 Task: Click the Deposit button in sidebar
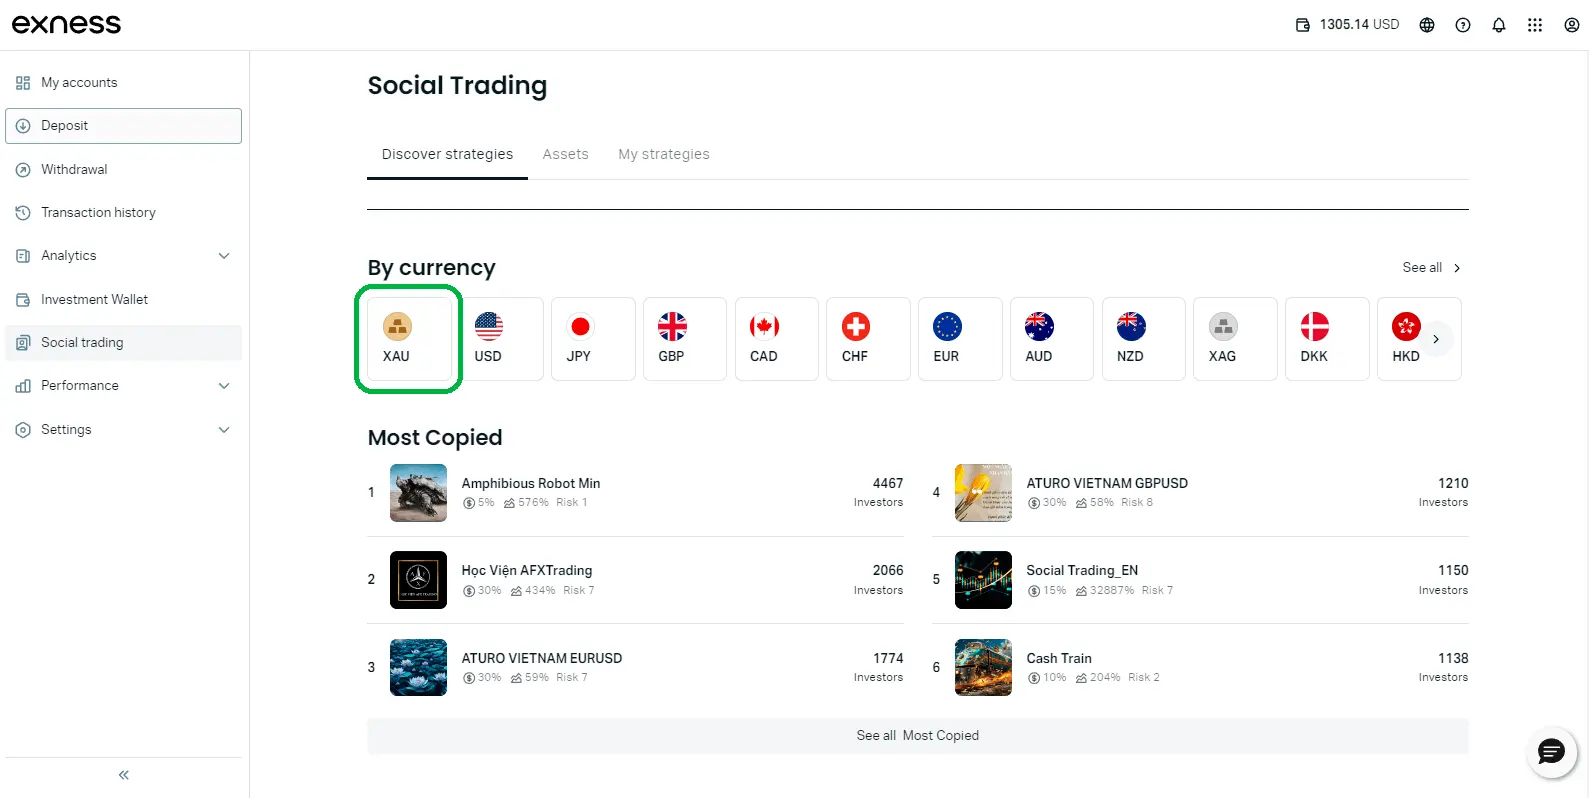coord(123,126)
